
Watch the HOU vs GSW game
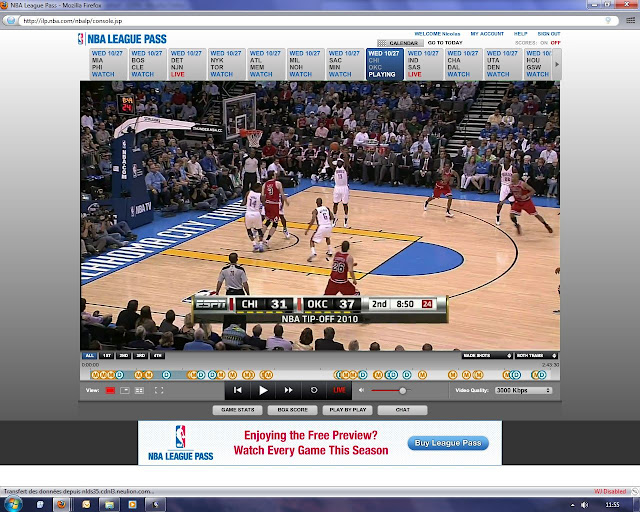pyautogui.click(x=538, y=64)
